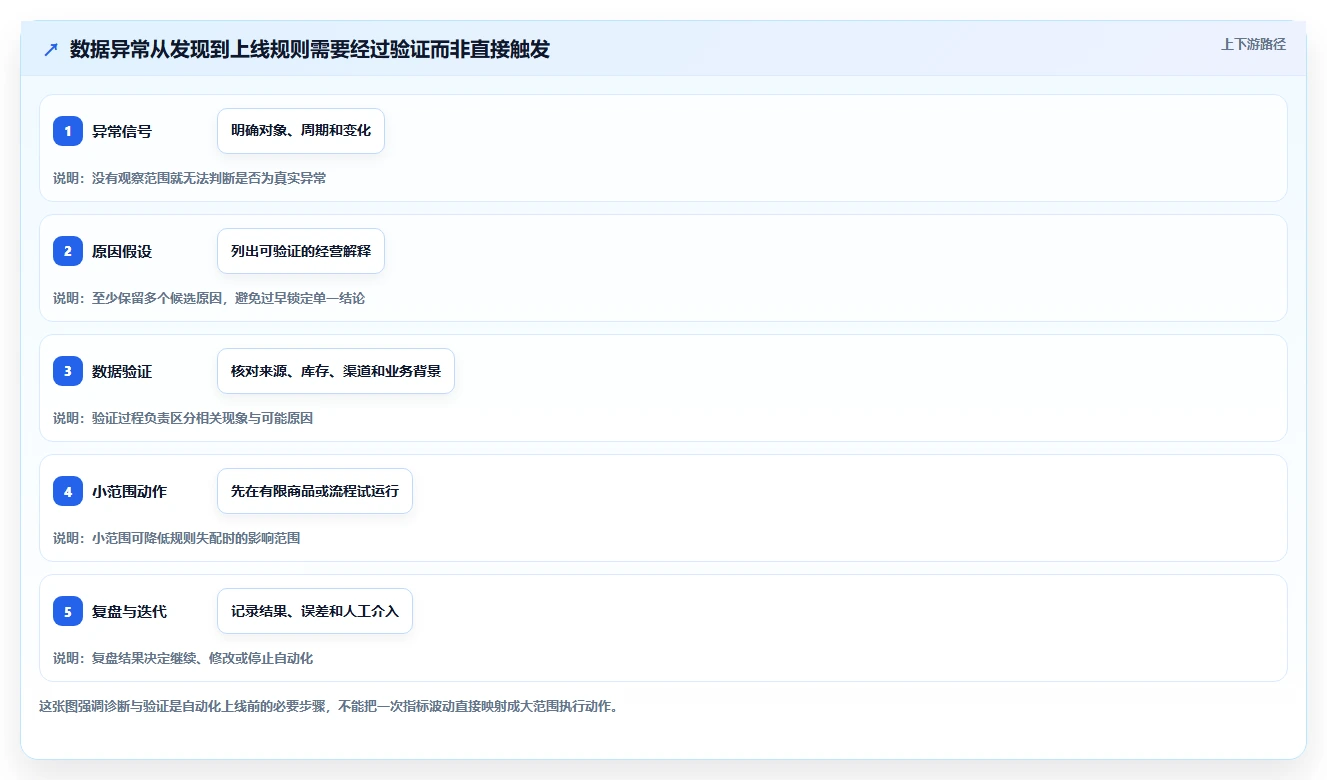The height and width of the screenshot is (780, 1327).
Task: Click the 上下游路径 label
Action: click(1253, 44)
